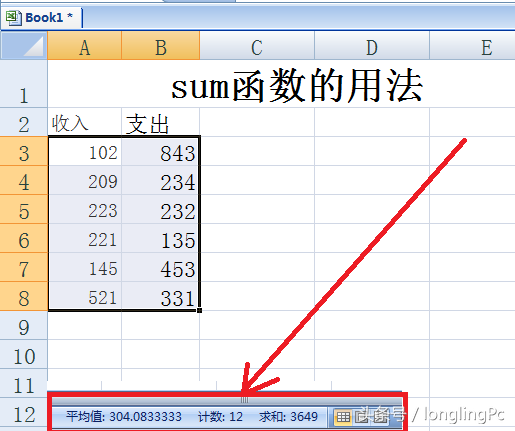
Task: Select column D header
Action: (x=372, y=46)
